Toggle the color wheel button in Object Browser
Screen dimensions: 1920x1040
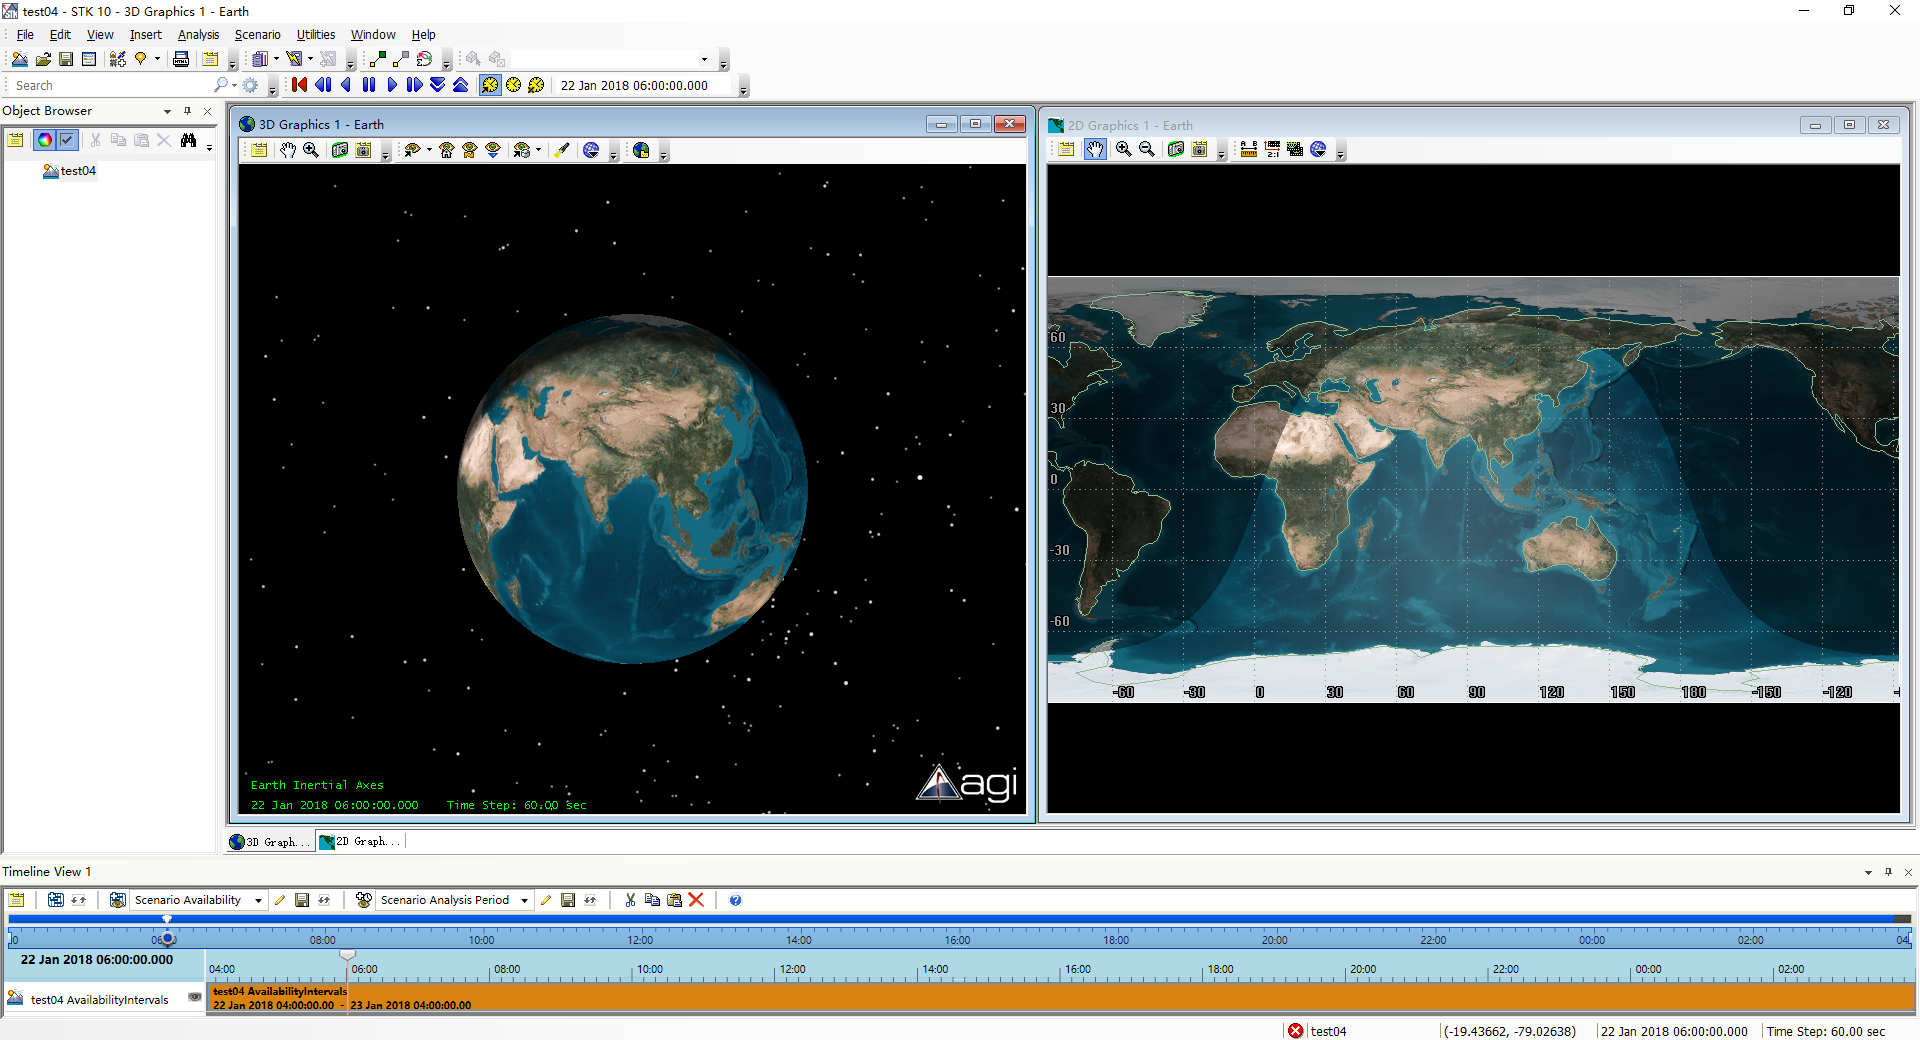[x=45, y=140]
